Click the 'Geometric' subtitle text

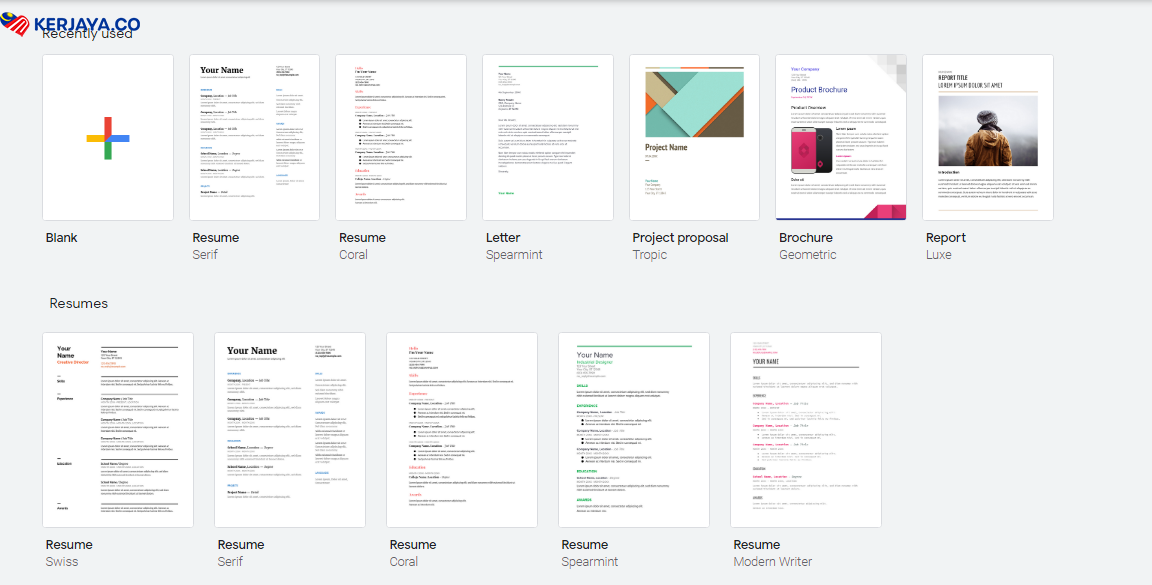click(808, 255)
